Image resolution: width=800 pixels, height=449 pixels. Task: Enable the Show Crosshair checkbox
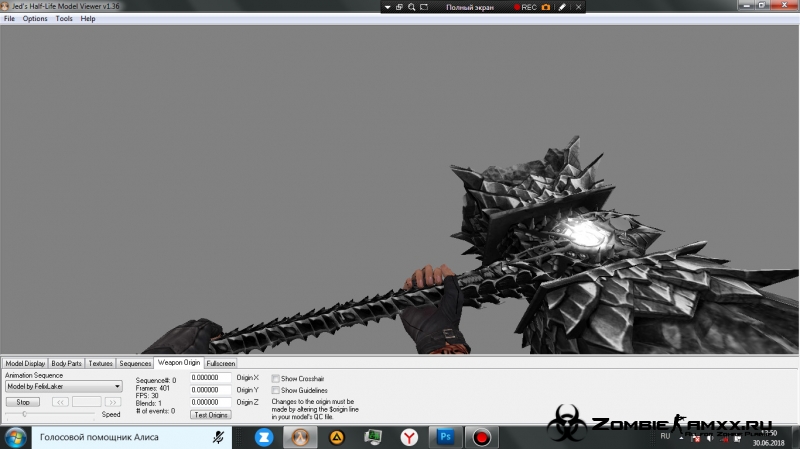276,379
